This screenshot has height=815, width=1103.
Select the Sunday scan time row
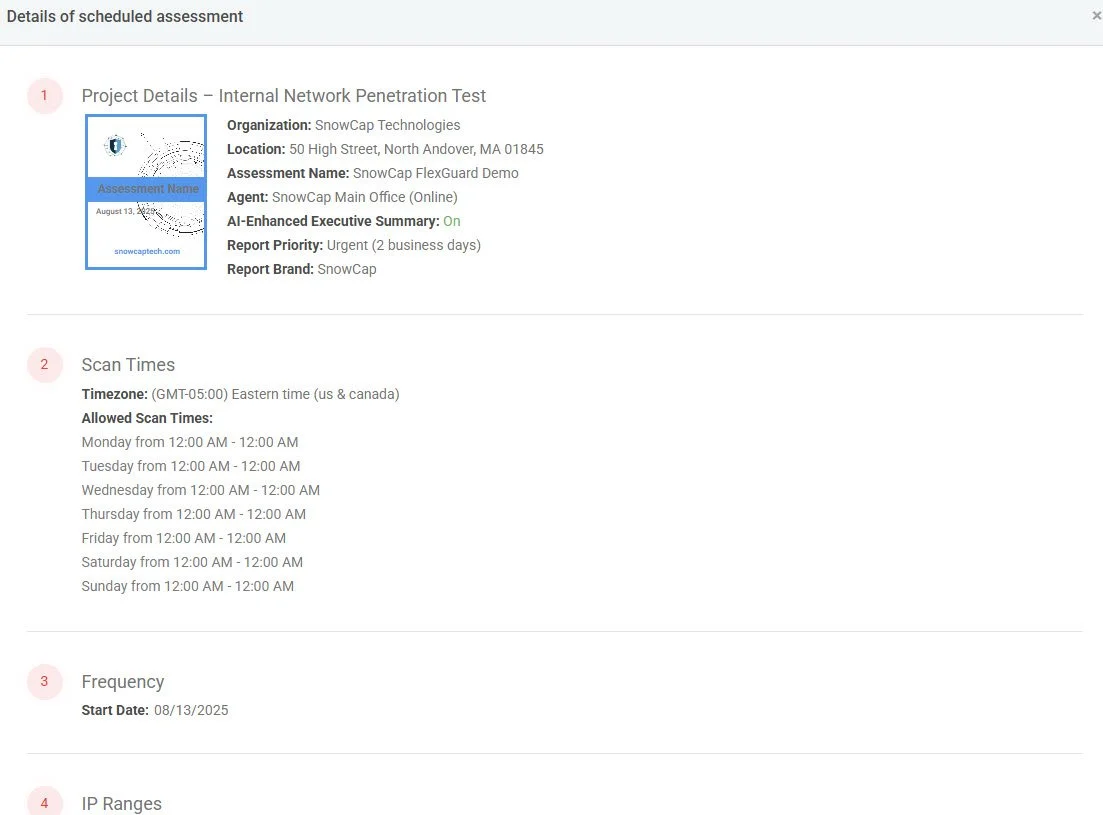(188, 585)
